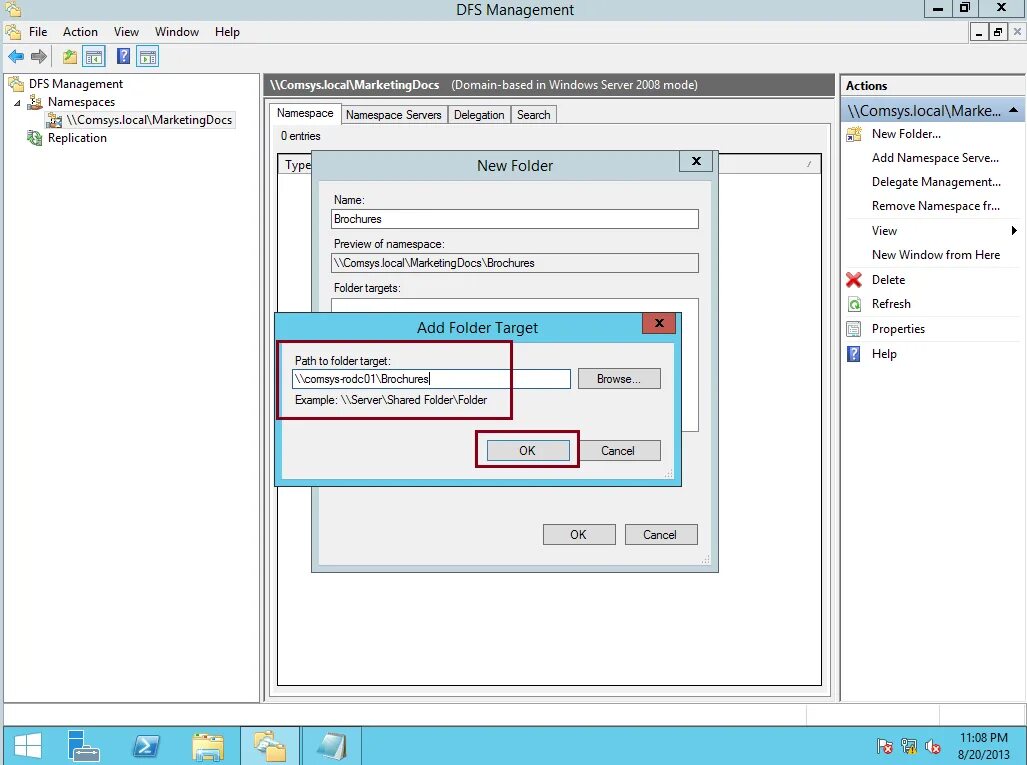
Task: Launch PowerShell from the taskbar
Action: click(145, 746)
